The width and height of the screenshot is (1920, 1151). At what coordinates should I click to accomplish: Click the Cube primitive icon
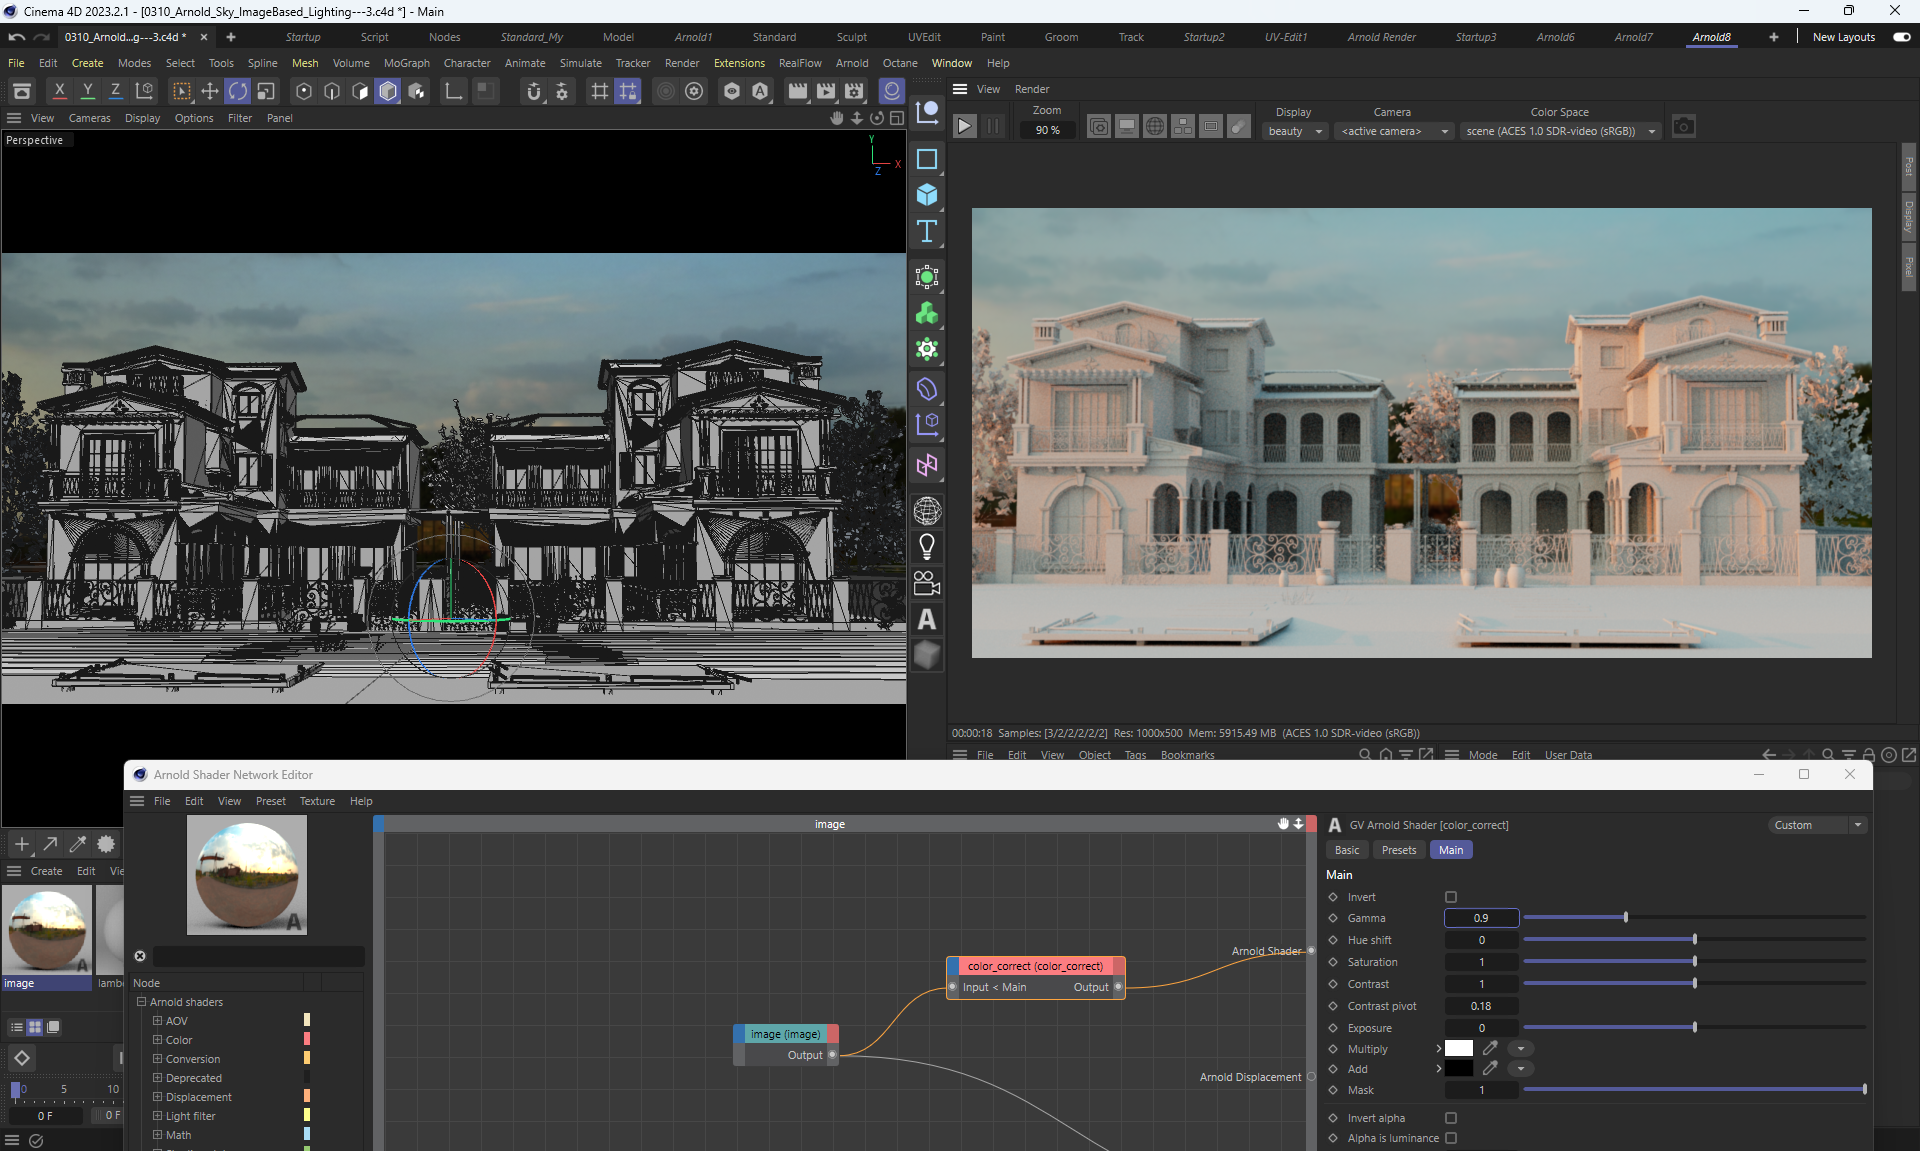point(927,195)
